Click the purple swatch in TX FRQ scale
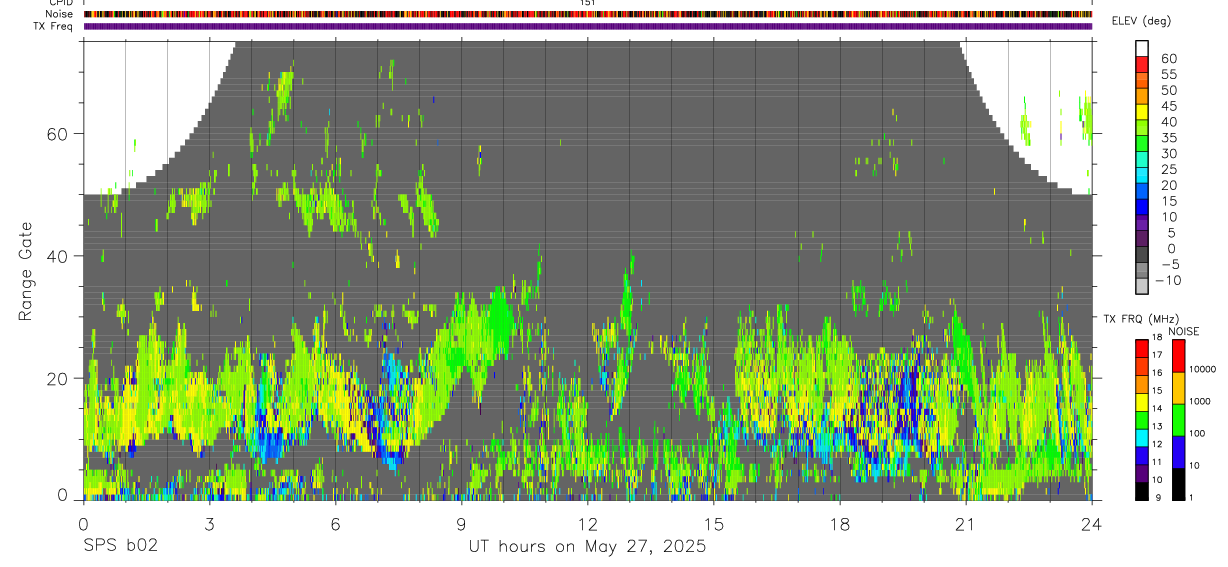The image size is (1228, 567). pos(1143,474)
